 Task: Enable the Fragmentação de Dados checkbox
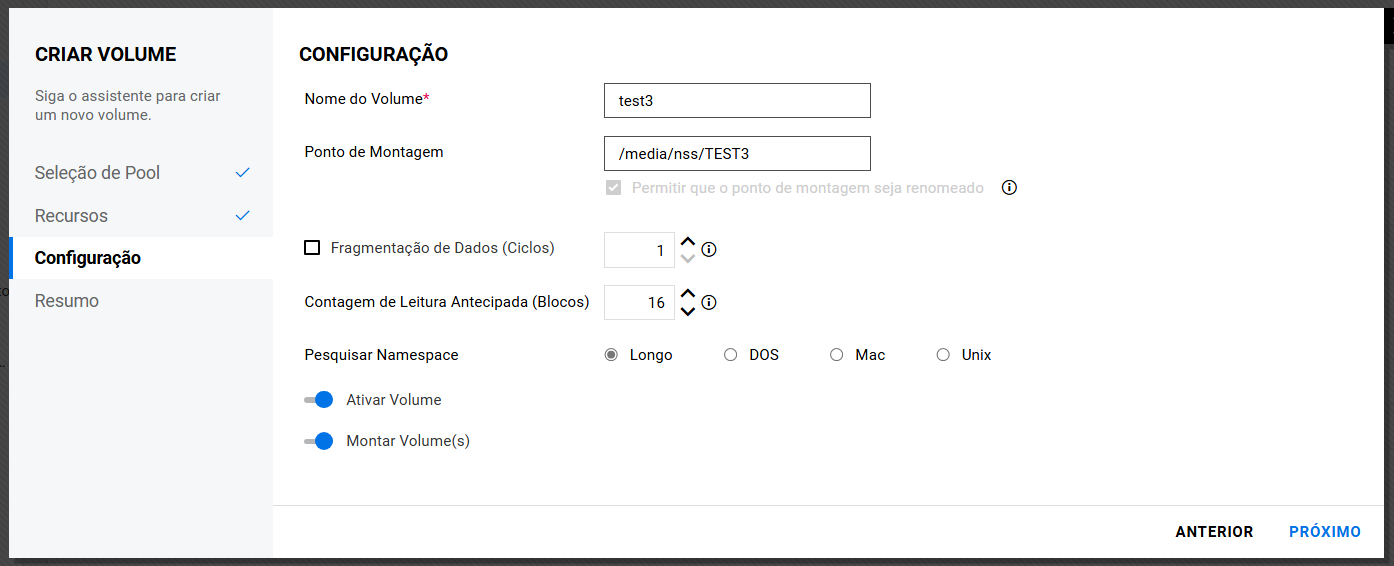[x=312, y=248]
